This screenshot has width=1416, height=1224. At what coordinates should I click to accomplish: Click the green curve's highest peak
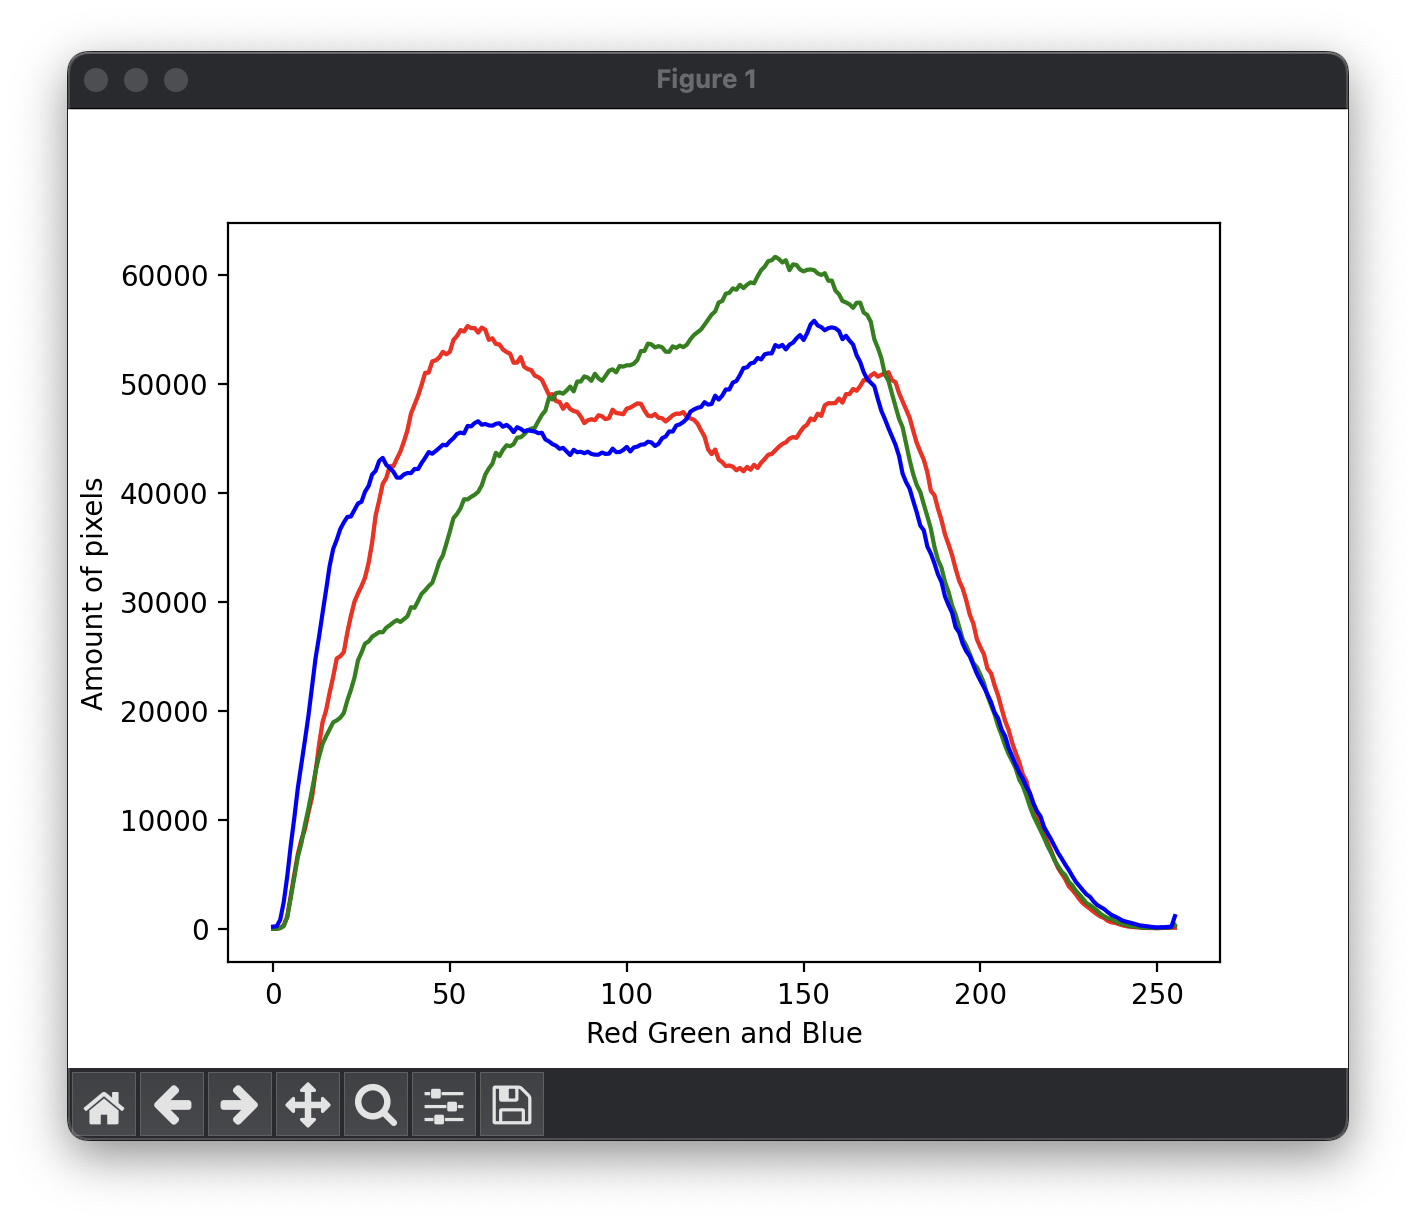pos(776,257)
